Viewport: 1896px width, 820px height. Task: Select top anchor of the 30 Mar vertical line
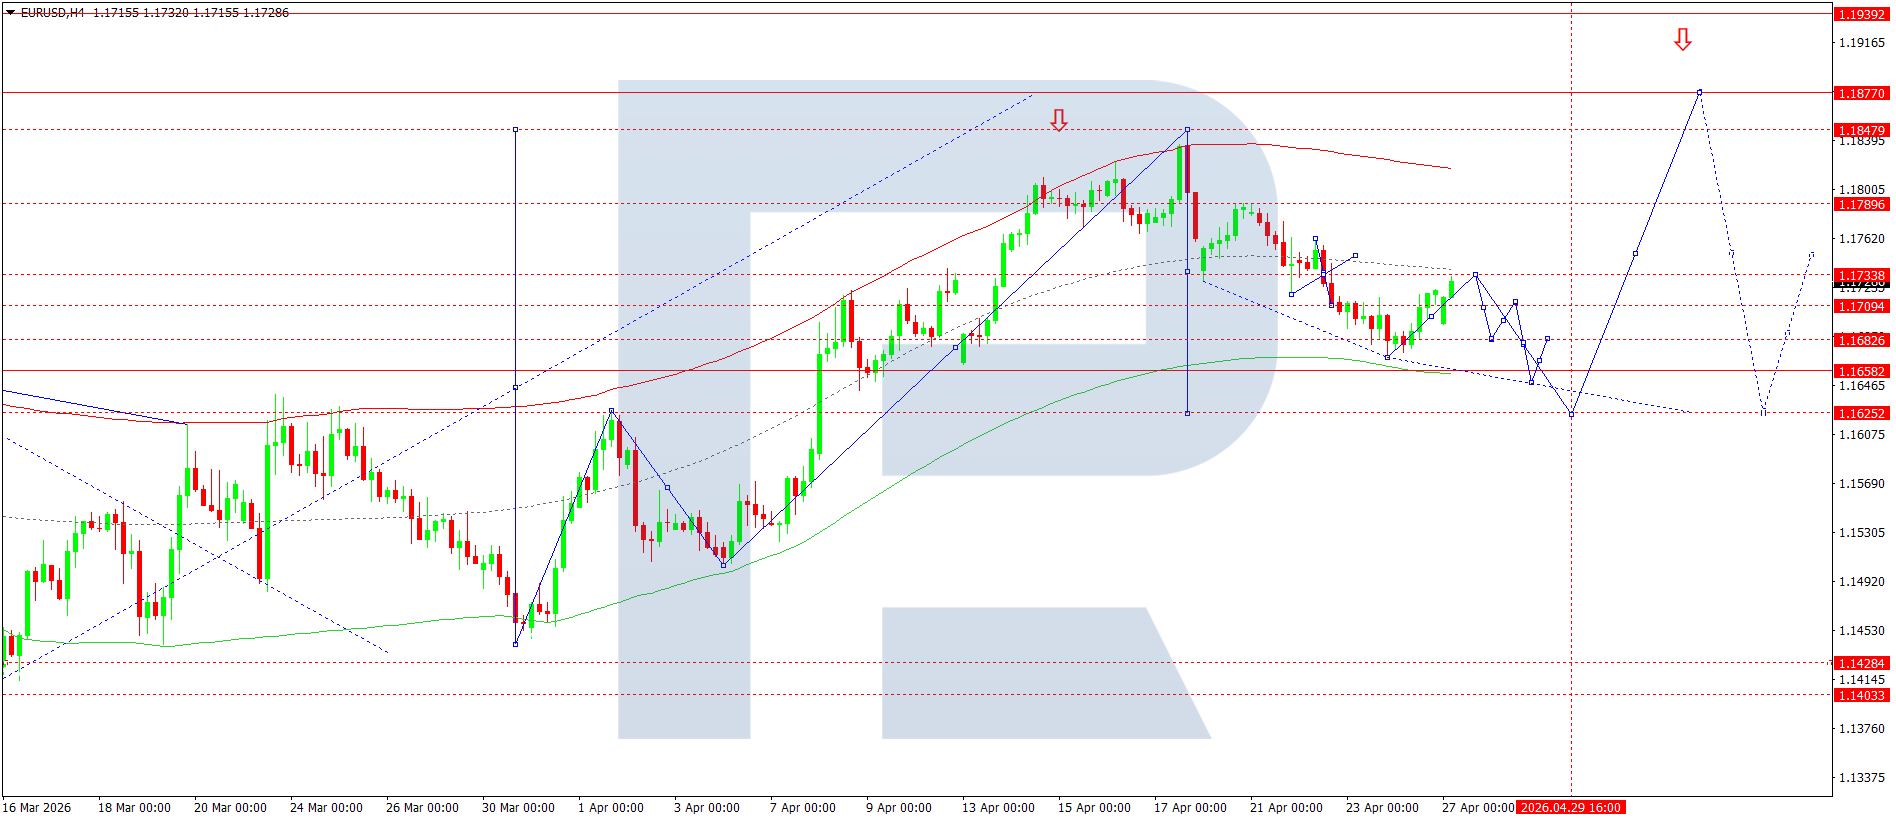pyautogui.click(x=515, y=130)
